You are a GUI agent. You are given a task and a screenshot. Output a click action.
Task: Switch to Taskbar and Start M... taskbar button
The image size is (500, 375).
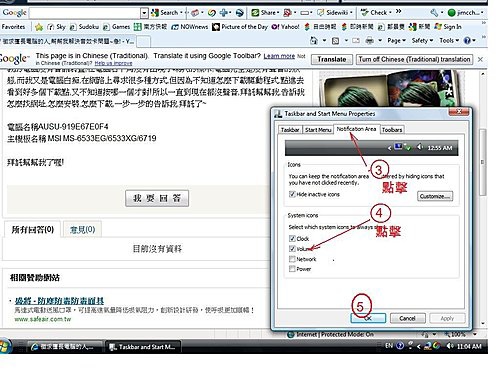(x=143, y=347)
